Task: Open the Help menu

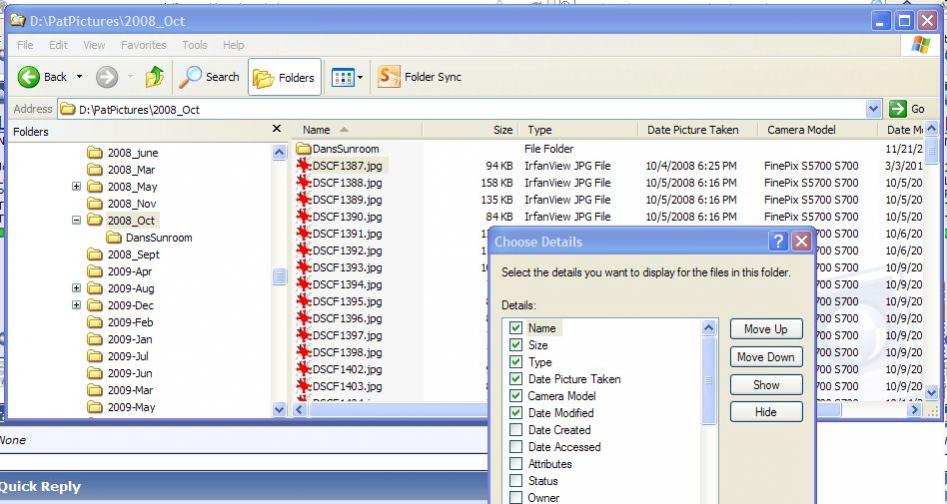Action: click(x=233, y=45)
